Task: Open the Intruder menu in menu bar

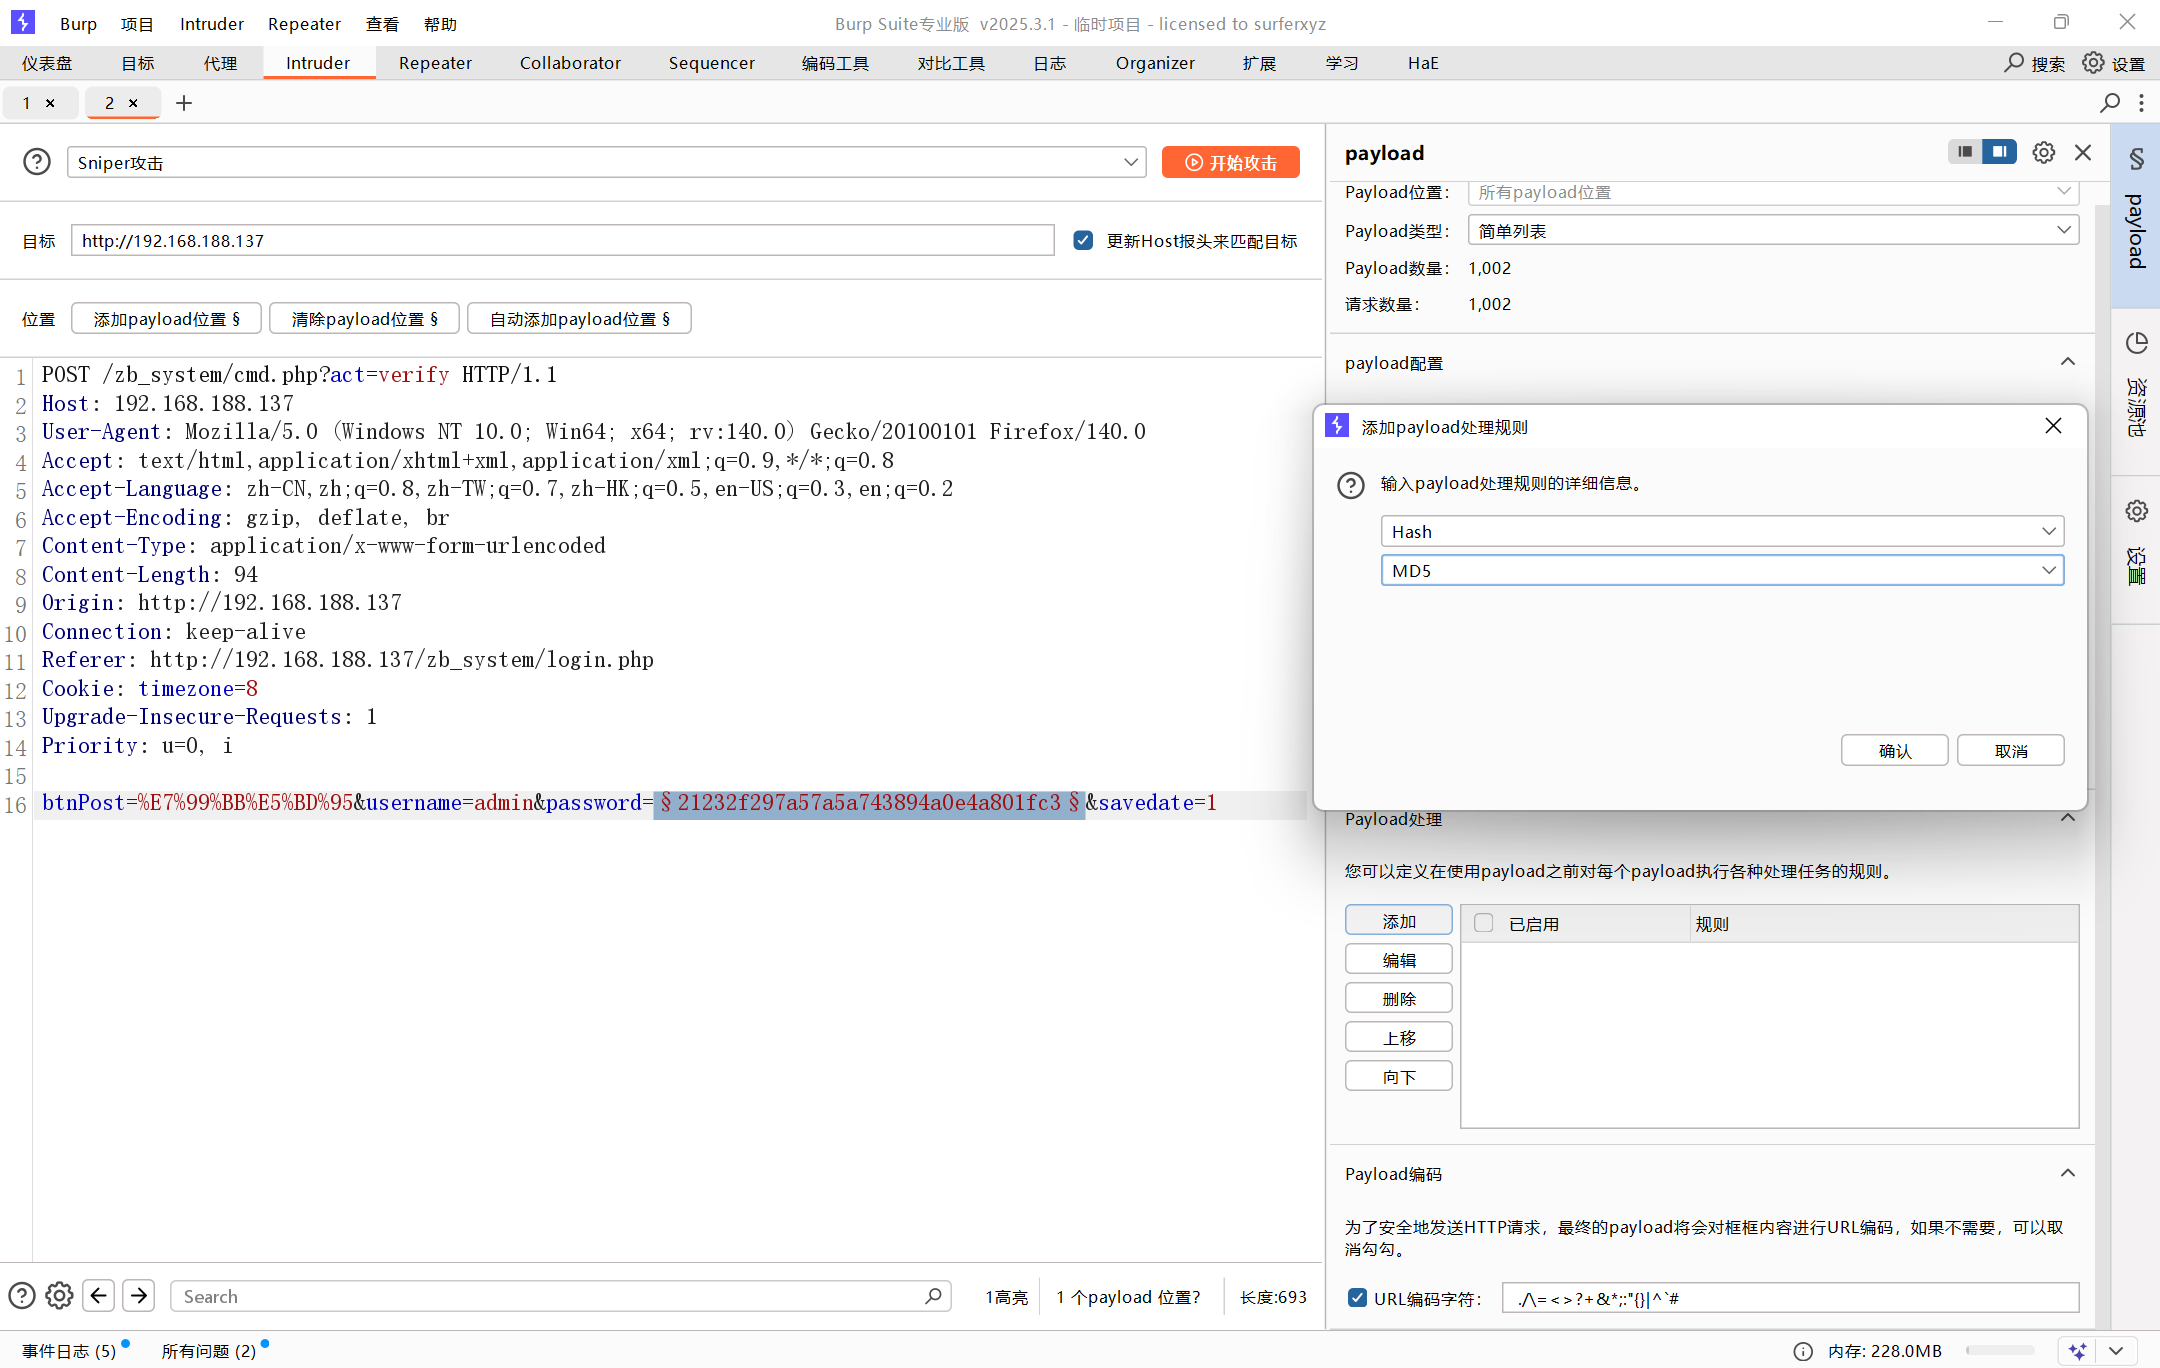Action: [211, 23]
